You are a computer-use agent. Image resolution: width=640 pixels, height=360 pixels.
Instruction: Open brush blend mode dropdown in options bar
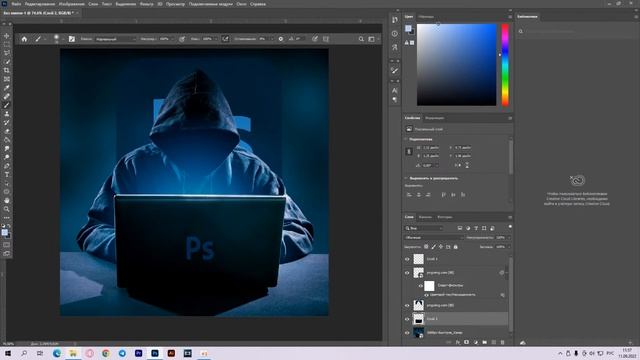point(116,39)
